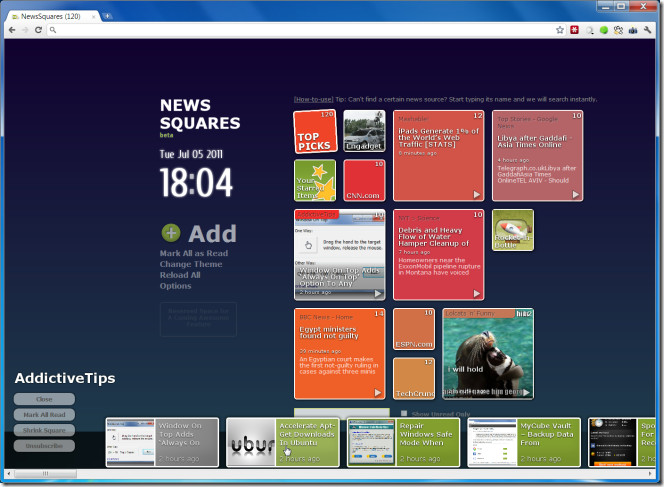Open Debris and Heavy Flow headline
The height and width of the screenshot is (487, 664).
pyautogui.click(x=434, y=237)
